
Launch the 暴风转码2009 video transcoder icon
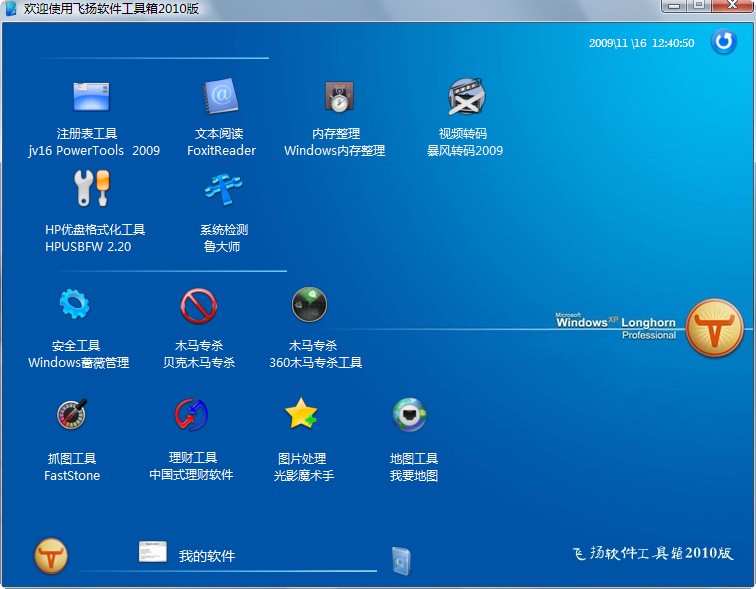(x=466, y=96)
